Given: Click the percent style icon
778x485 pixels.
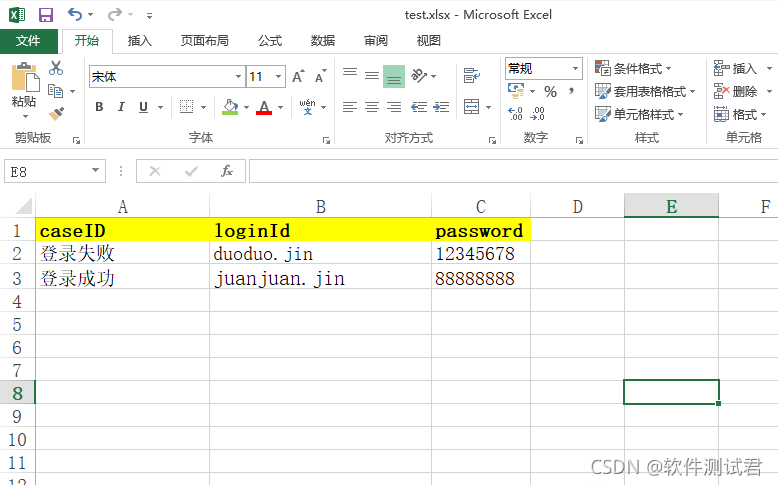Looking at the screenshot, I should click(x=550, y=91).
